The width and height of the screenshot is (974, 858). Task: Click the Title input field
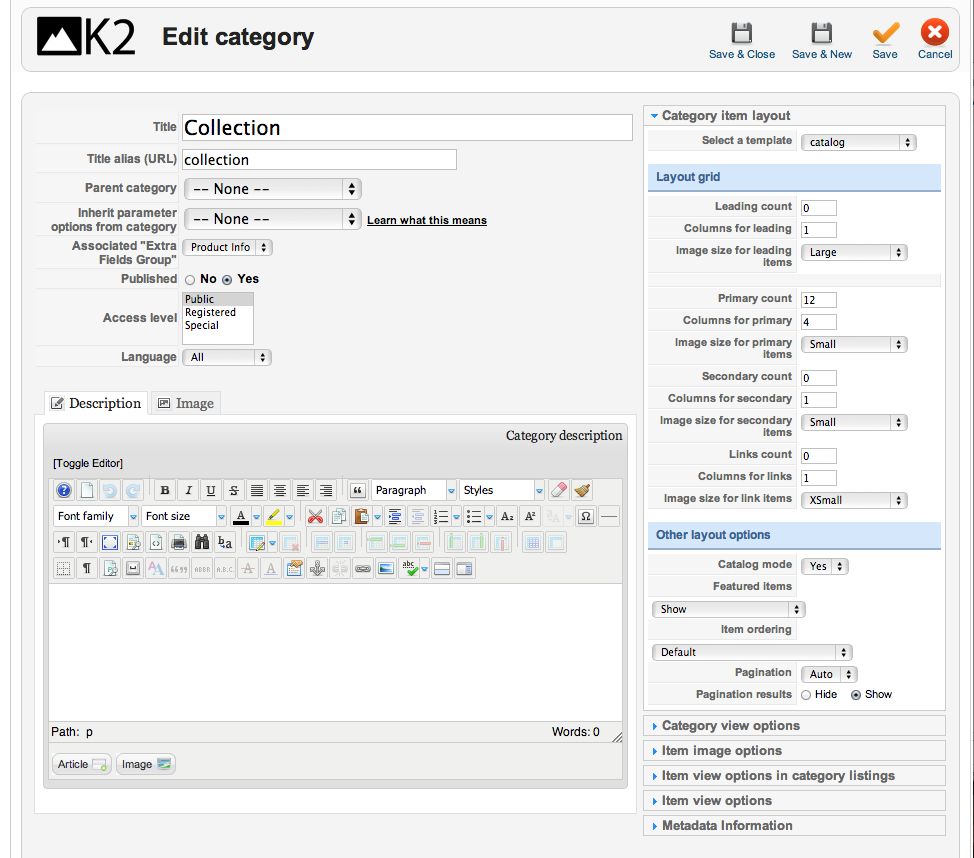pyautogui.click(x=407, y=127)
